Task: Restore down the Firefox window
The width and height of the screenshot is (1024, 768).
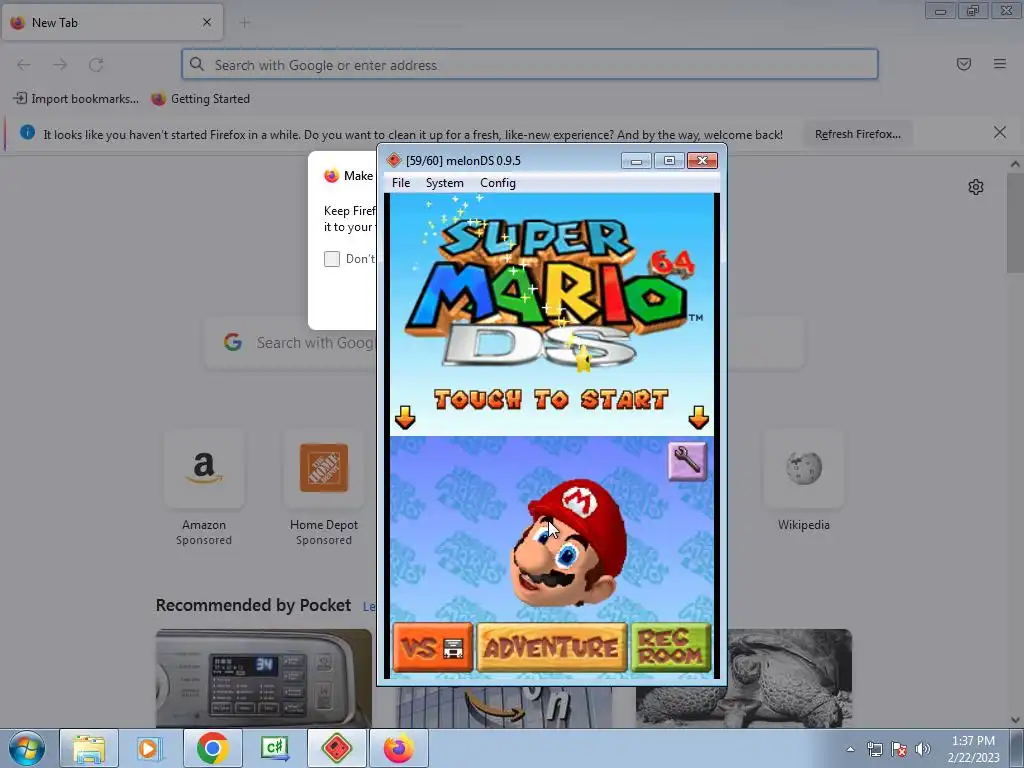Action: [x=973, y=11]
